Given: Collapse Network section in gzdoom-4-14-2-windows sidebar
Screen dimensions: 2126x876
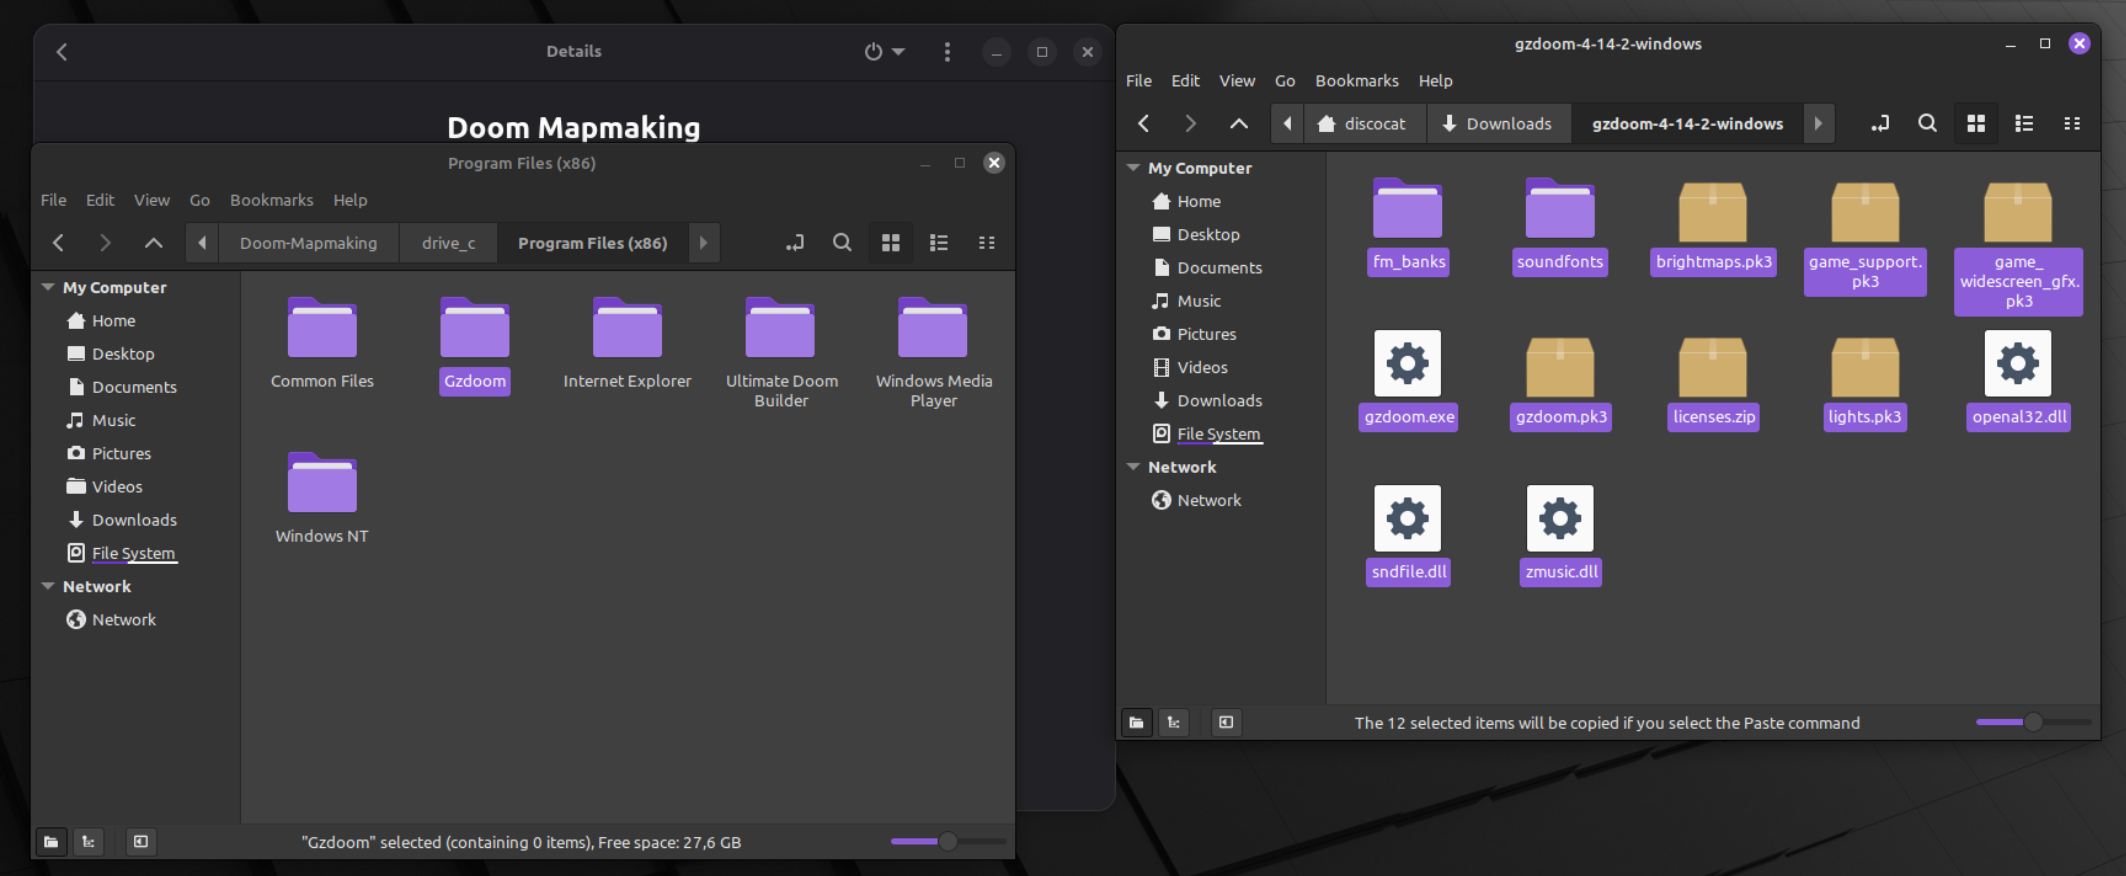Looking at the screenshot, I should point(1133,467).
